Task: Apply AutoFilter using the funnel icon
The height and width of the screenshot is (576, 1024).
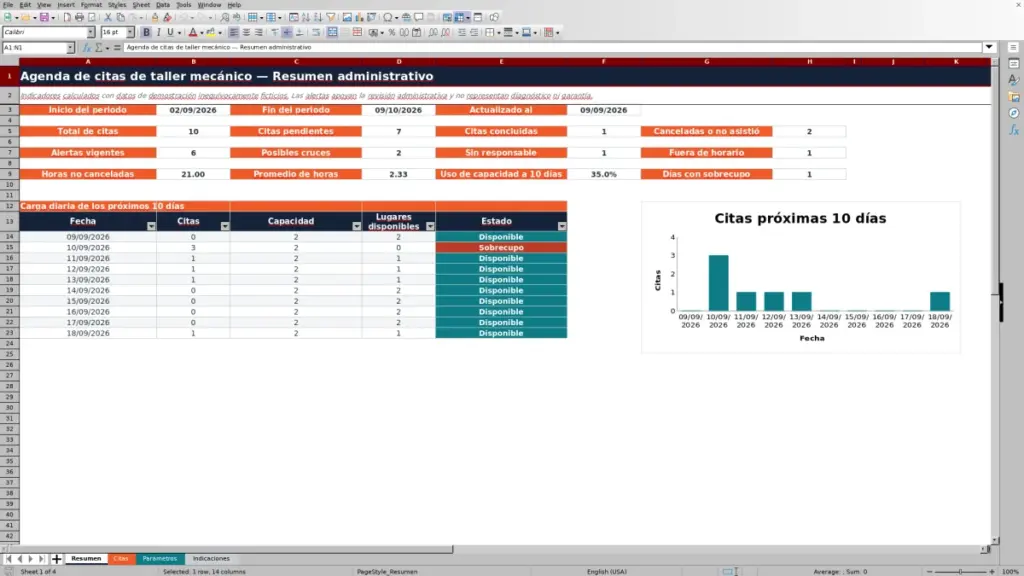Action: [x=331, y=18]
